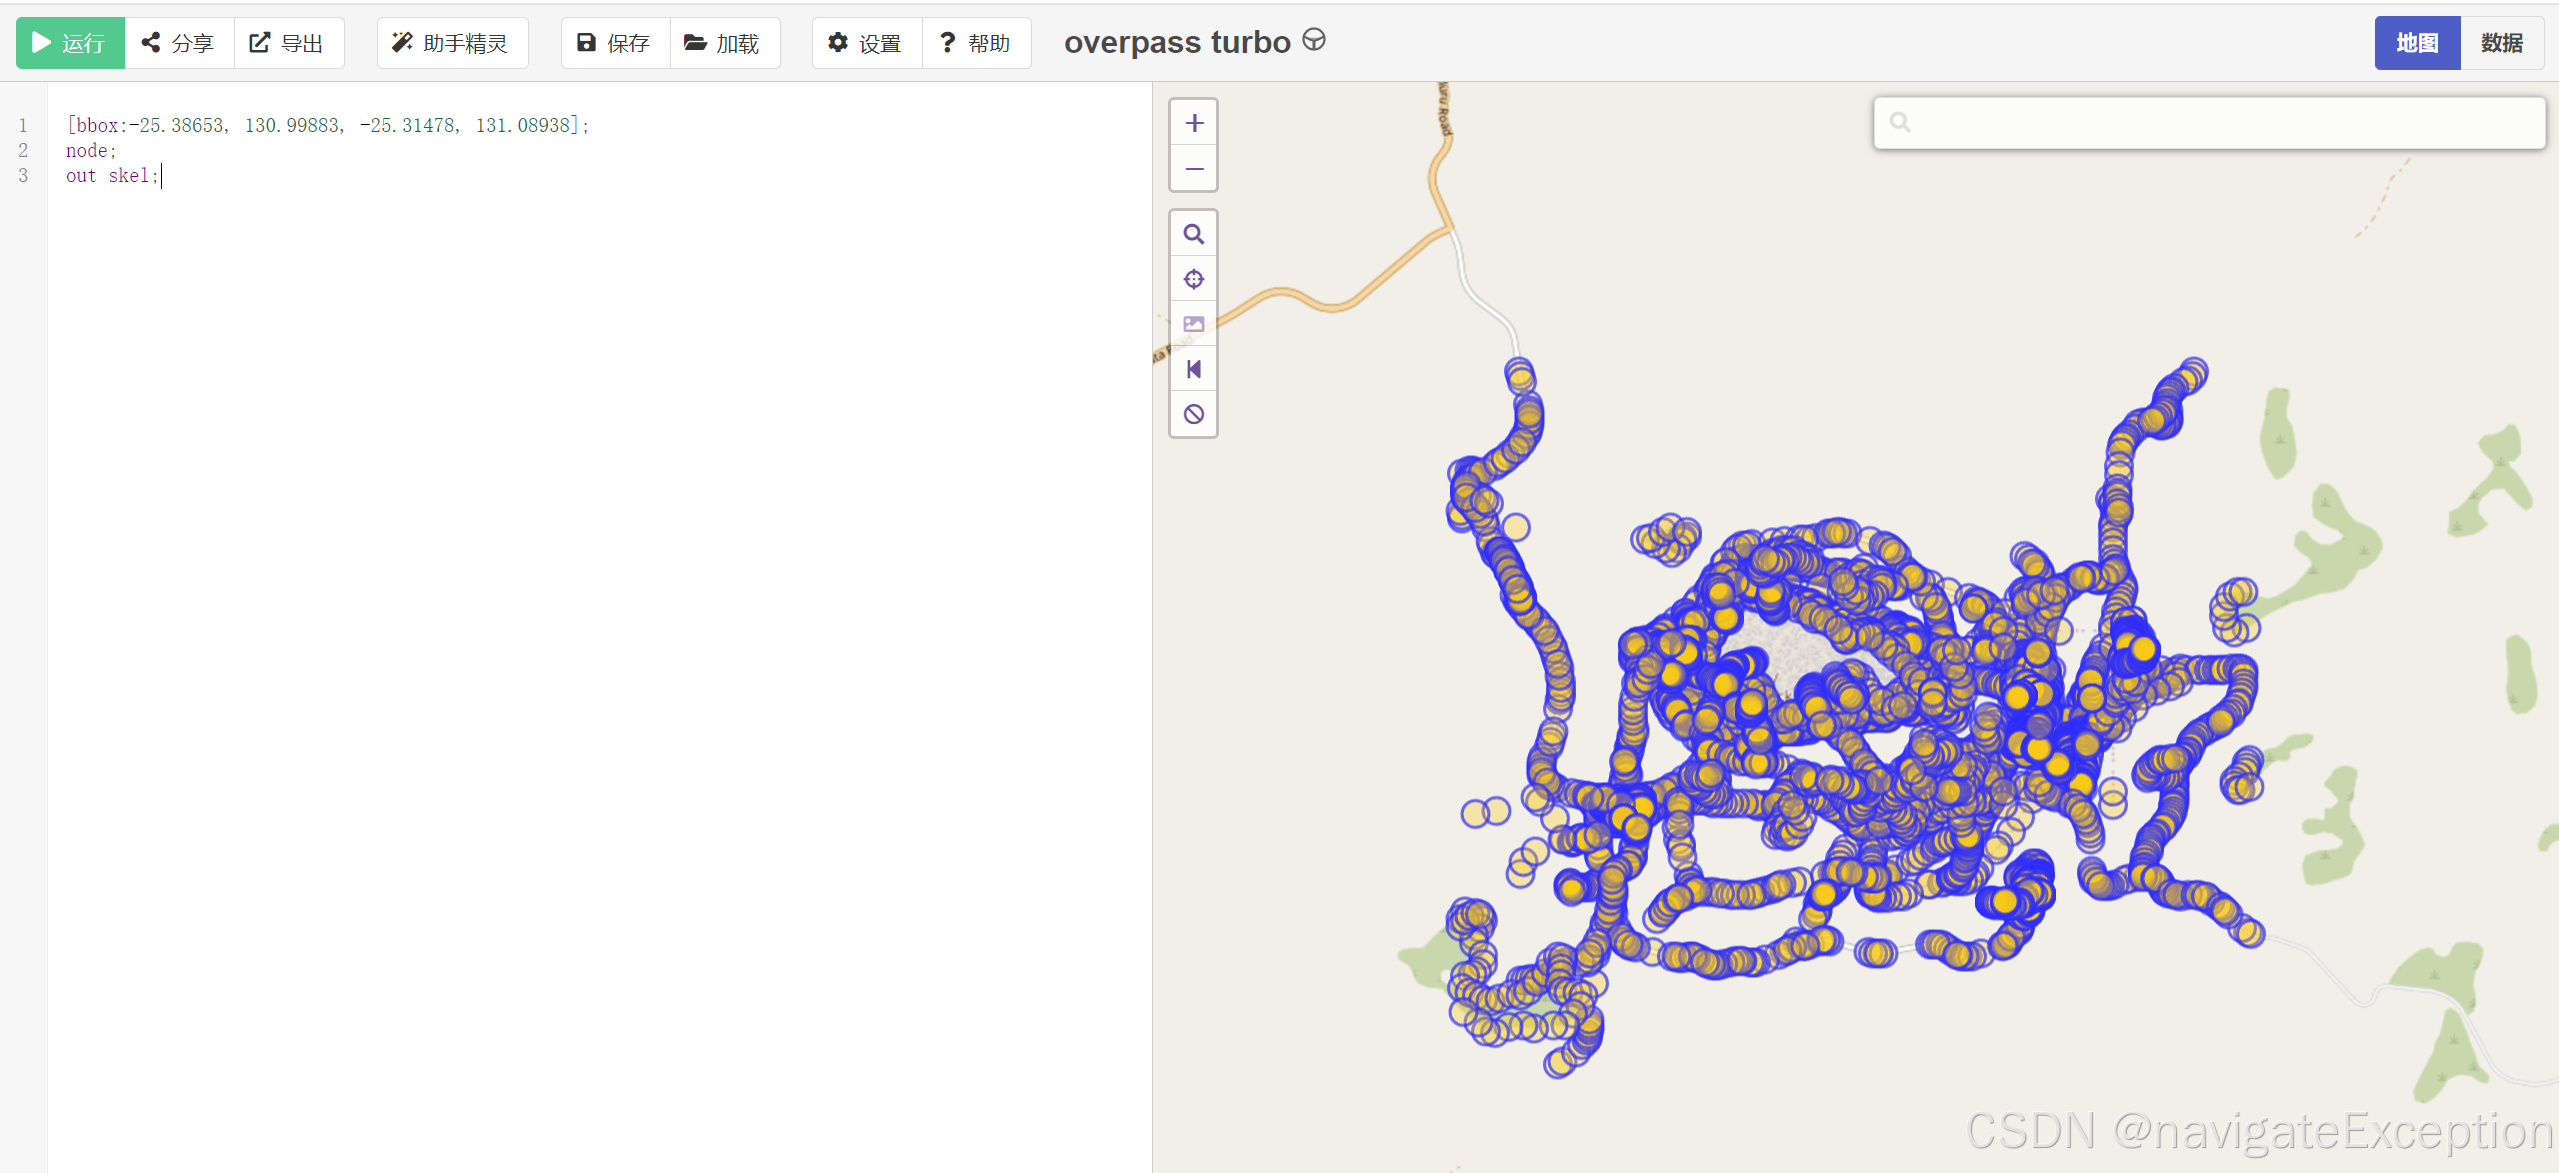
Task: Click the zoom-to-data magnifier icon
Action: [x=1193, y=234]
